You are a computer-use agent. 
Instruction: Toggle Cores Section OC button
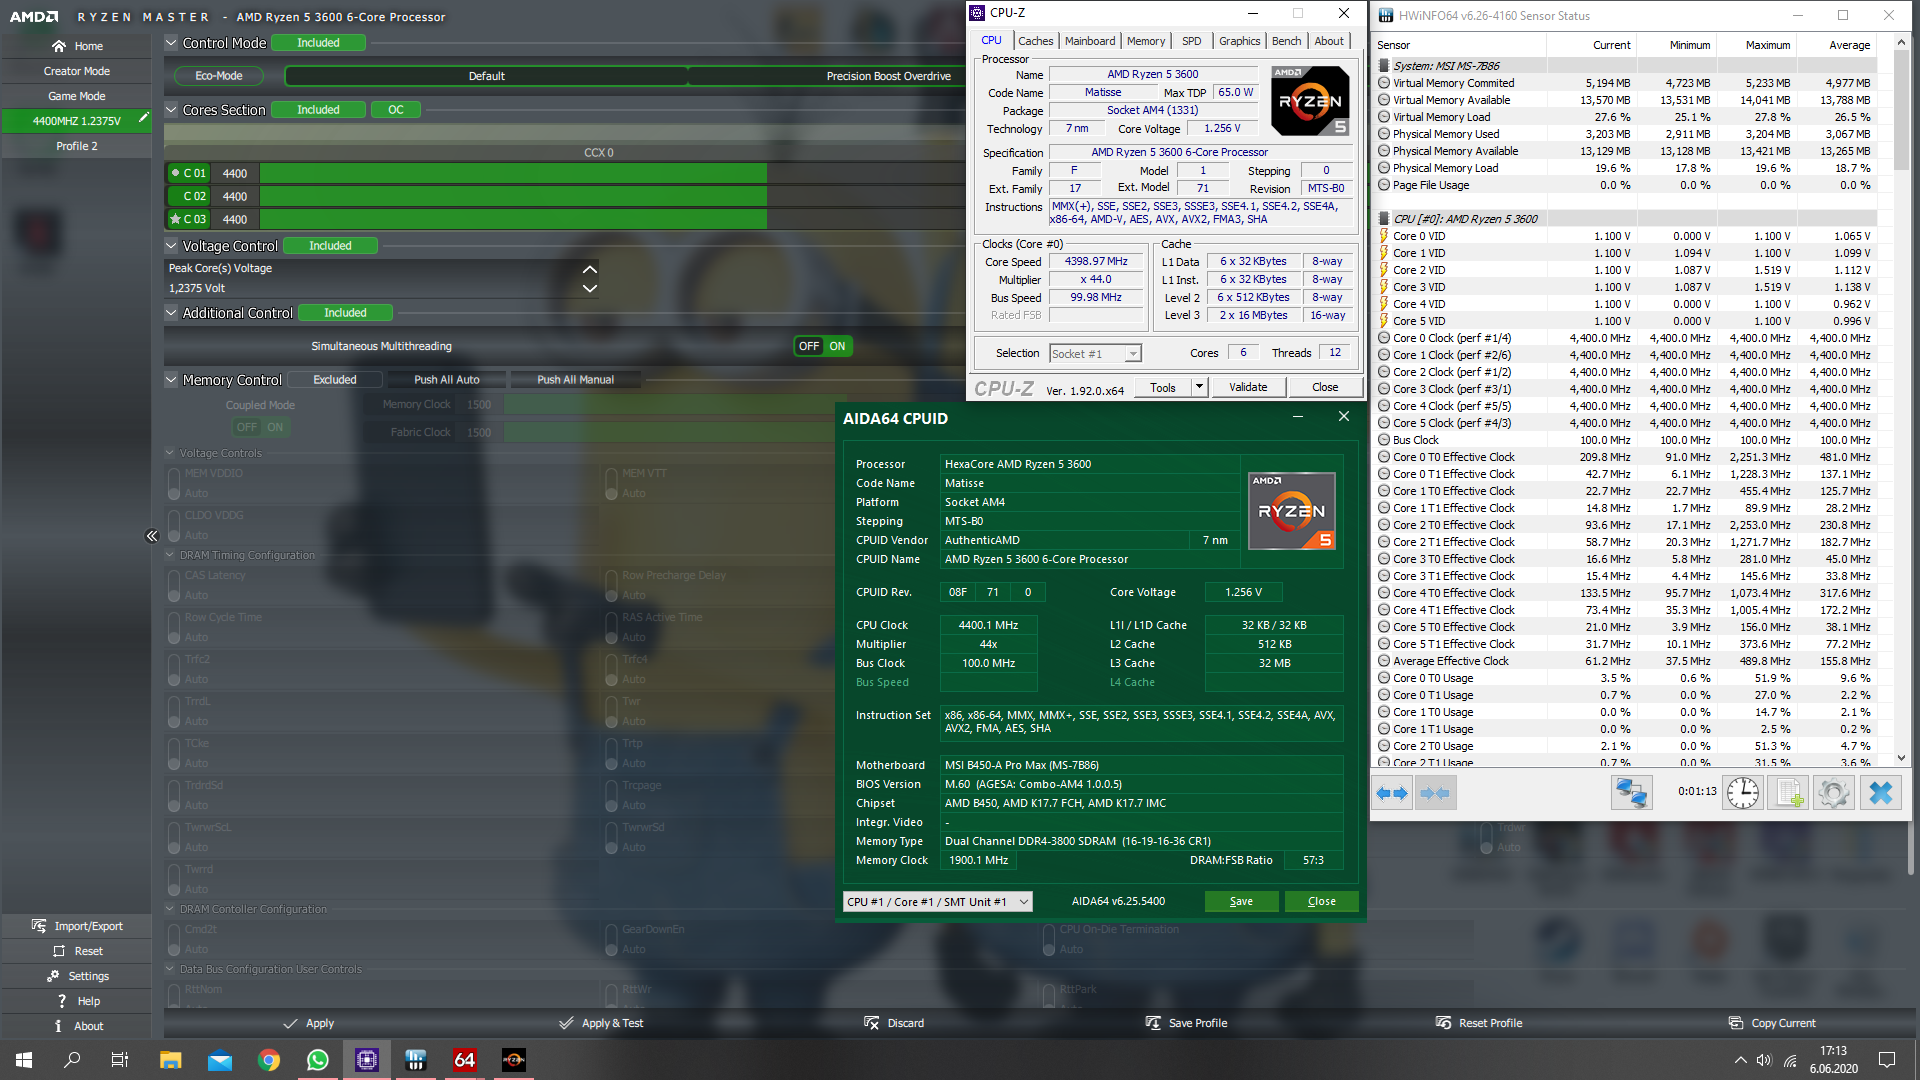[396, 110]
